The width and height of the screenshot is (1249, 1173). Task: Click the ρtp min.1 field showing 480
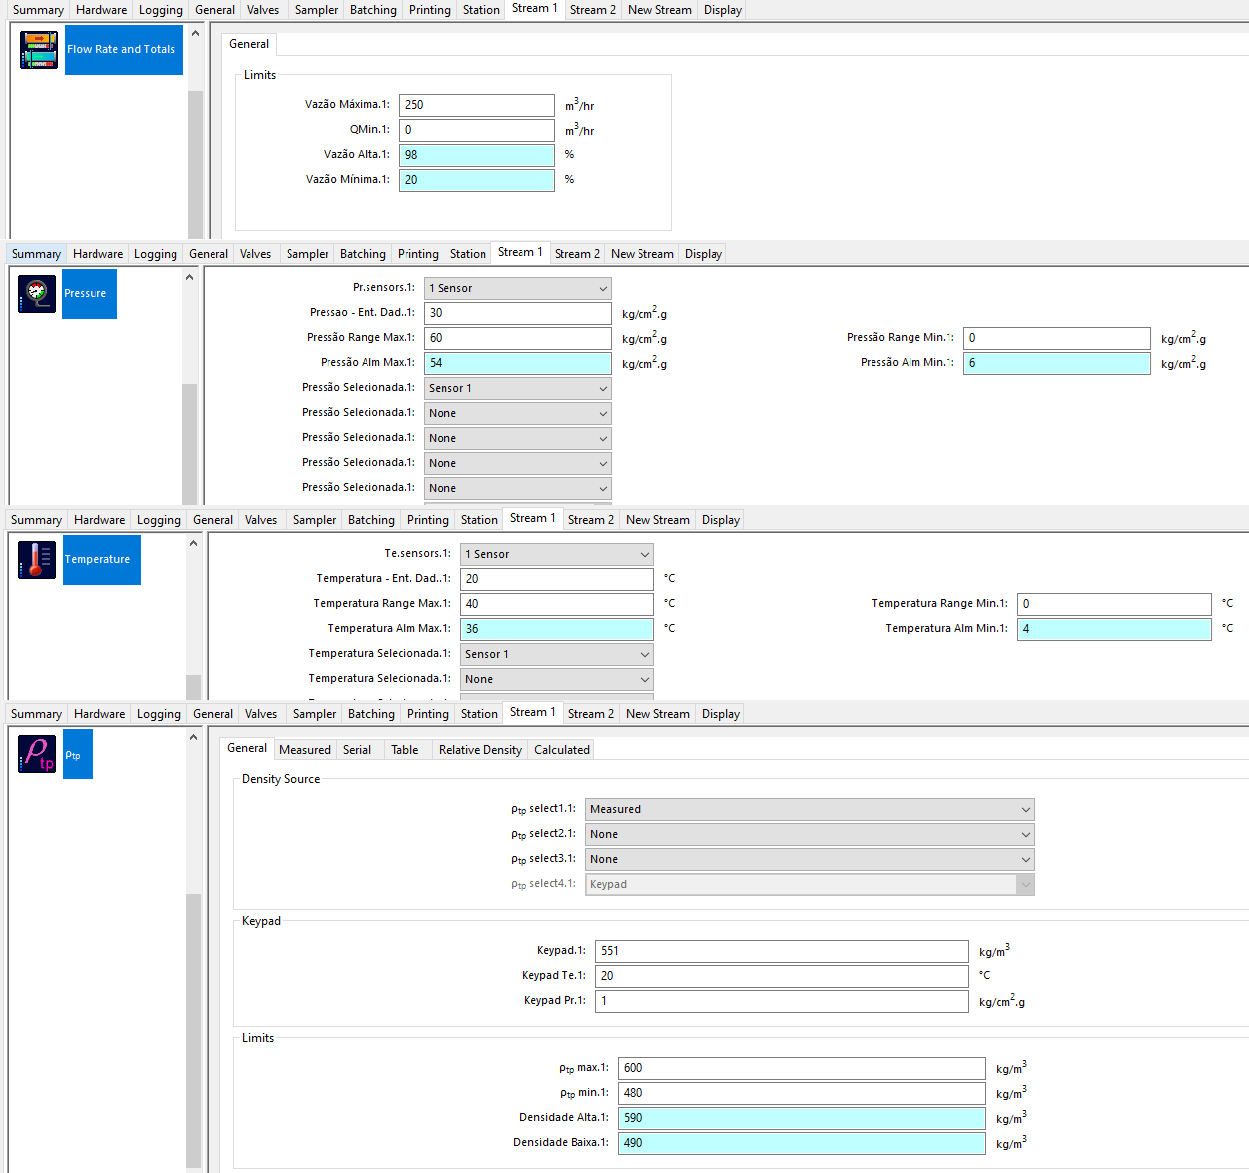tap(802, 1093)
